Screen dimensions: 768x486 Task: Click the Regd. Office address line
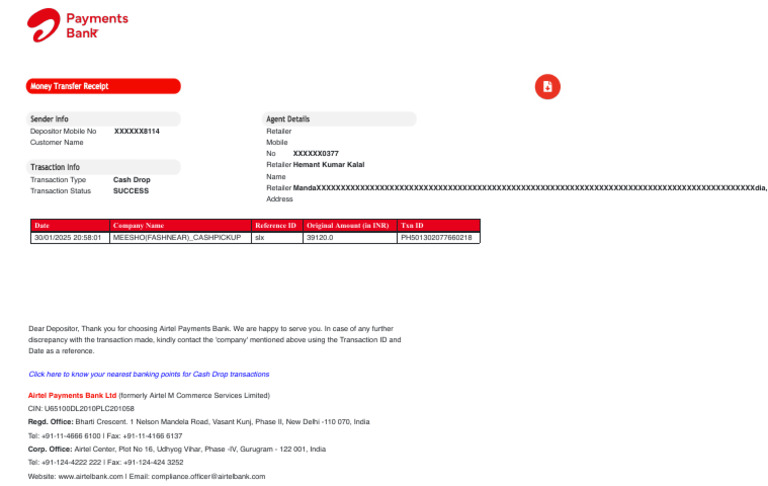[199, 422]
